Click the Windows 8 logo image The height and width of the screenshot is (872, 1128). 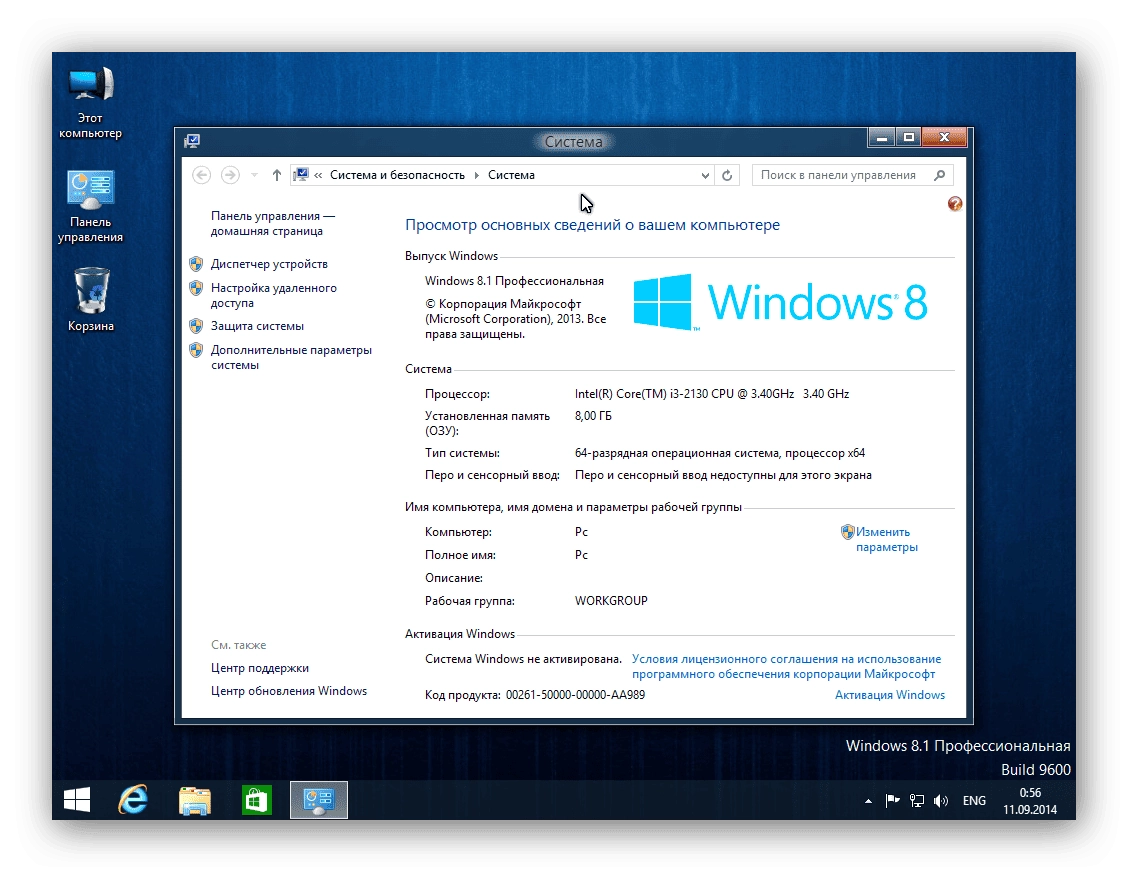click(x=781, y=302)
